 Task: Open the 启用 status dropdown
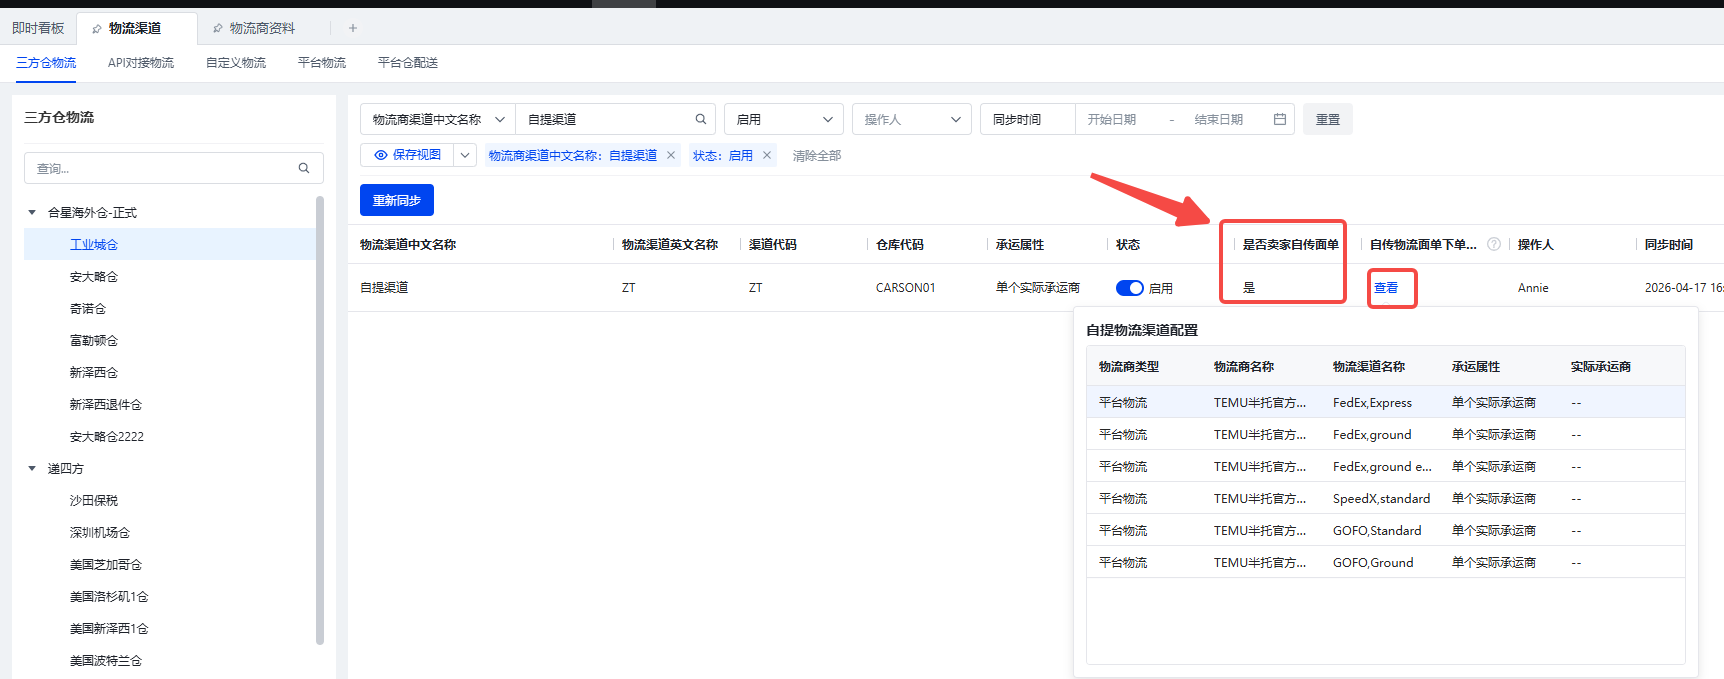784,119
